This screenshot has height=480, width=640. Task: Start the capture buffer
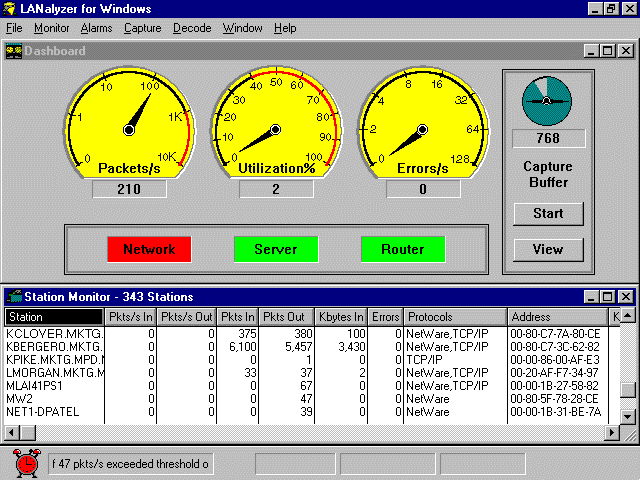pos(548,213)
